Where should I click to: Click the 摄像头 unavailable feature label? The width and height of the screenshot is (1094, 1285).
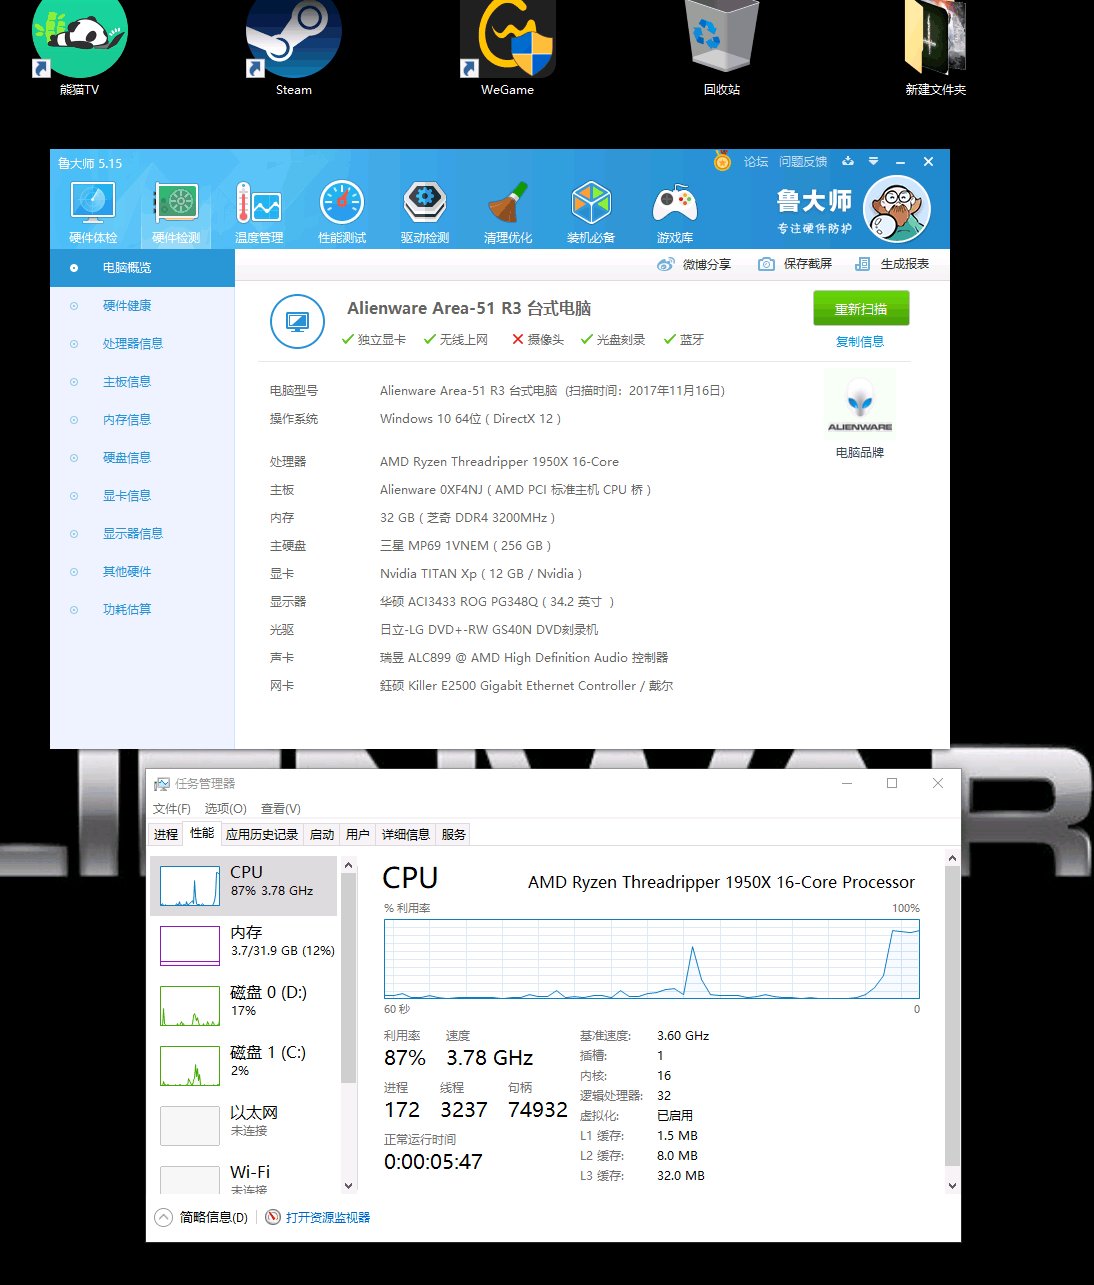(x=538, y=340)
